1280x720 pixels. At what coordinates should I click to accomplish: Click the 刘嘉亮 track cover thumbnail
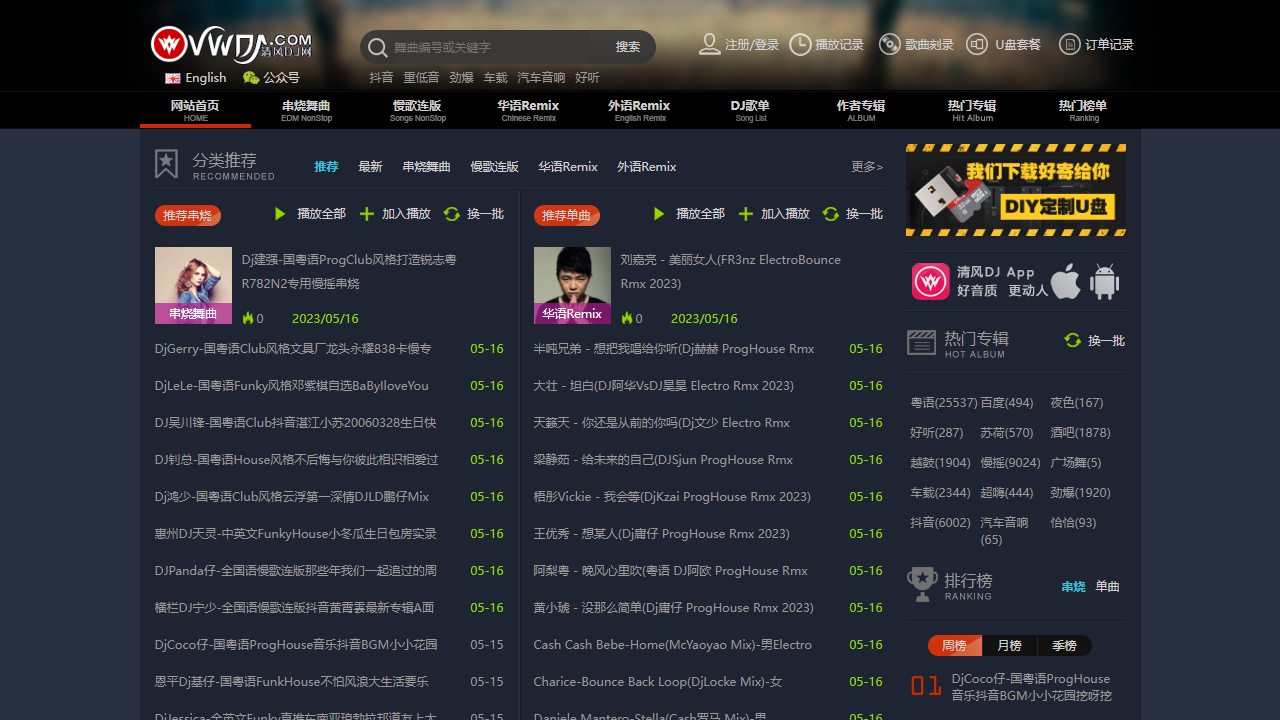(572, 285)
